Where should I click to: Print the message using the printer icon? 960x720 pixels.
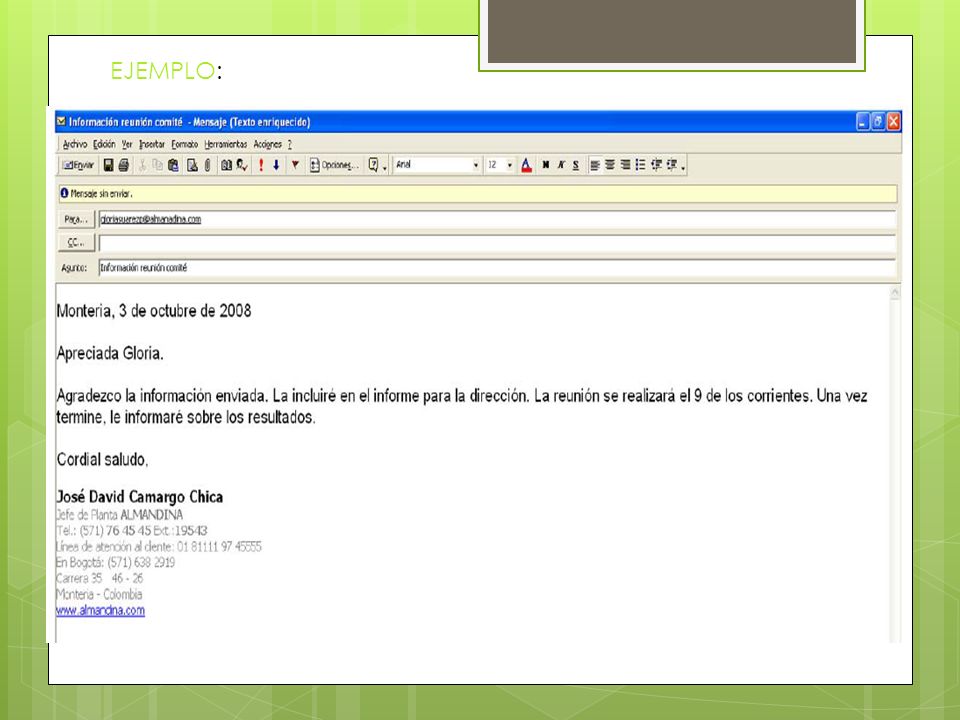point(124,165)
